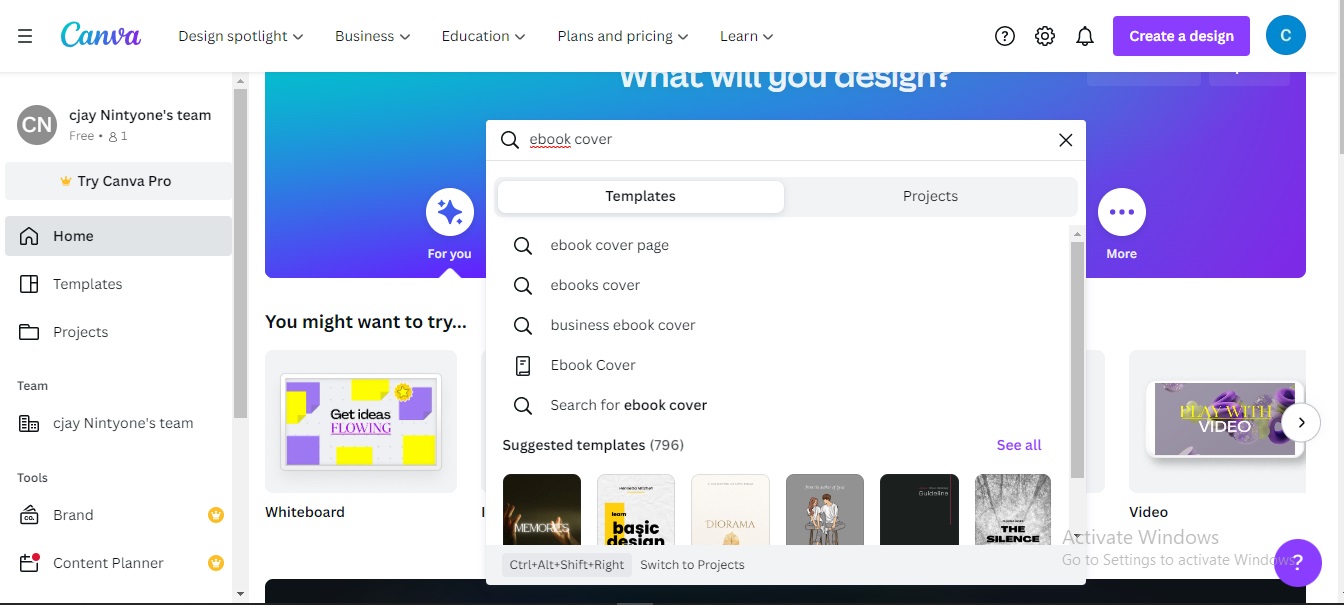Expand the Learn dropdown
This screenshot has width=1344, height=608.
click(747, 36)
